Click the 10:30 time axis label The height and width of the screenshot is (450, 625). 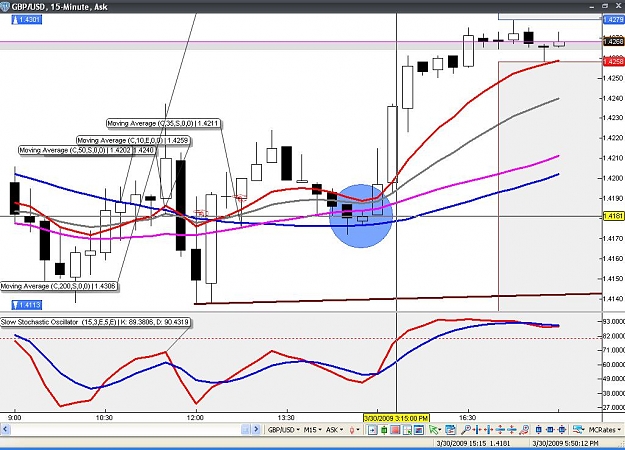[104, 418]
